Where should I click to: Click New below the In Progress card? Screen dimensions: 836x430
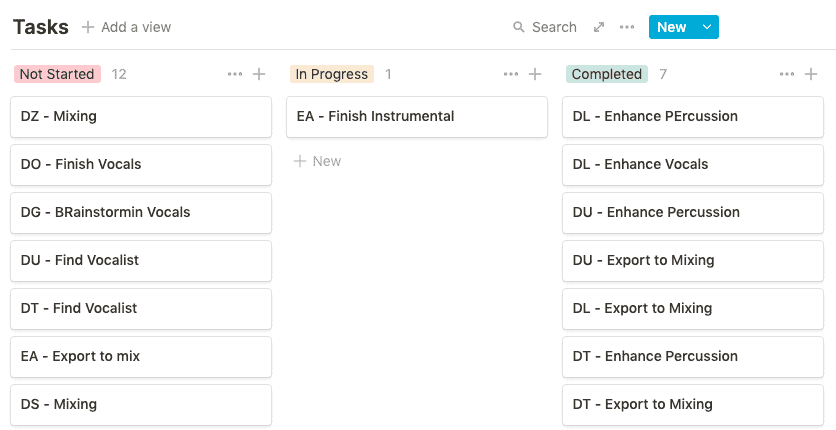tap(317, 161)
